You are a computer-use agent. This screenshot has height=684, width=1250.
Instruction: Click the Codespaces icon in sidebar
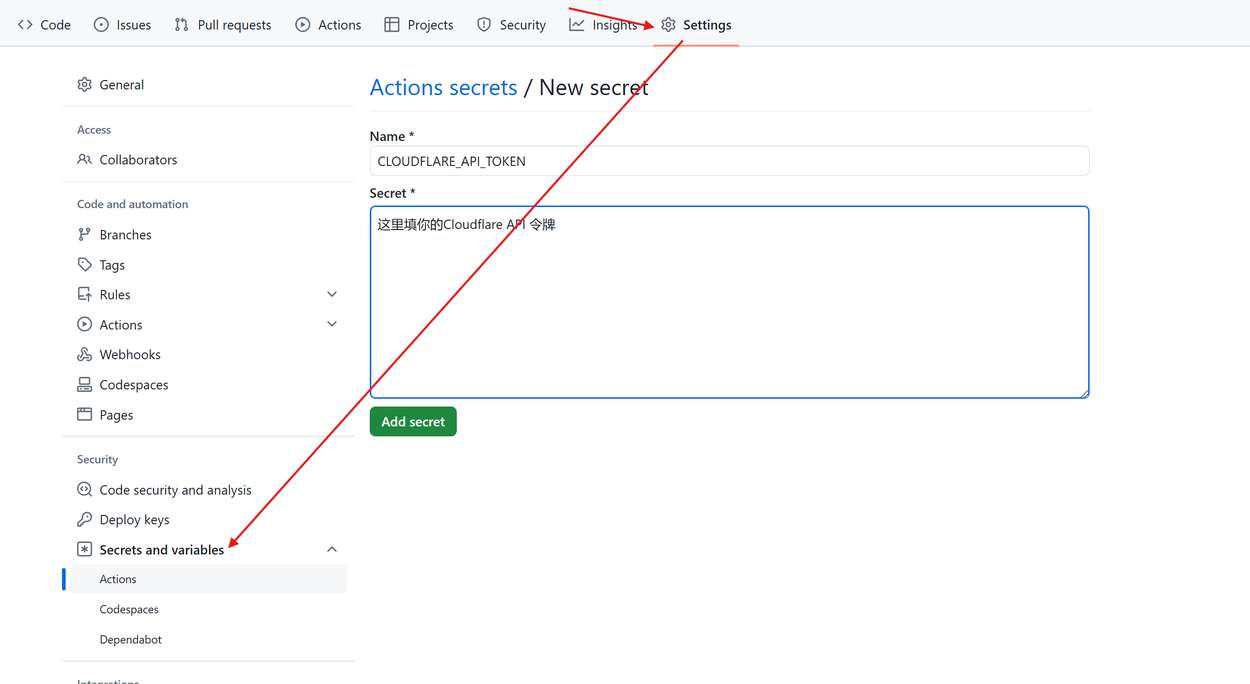coord(84,384)
